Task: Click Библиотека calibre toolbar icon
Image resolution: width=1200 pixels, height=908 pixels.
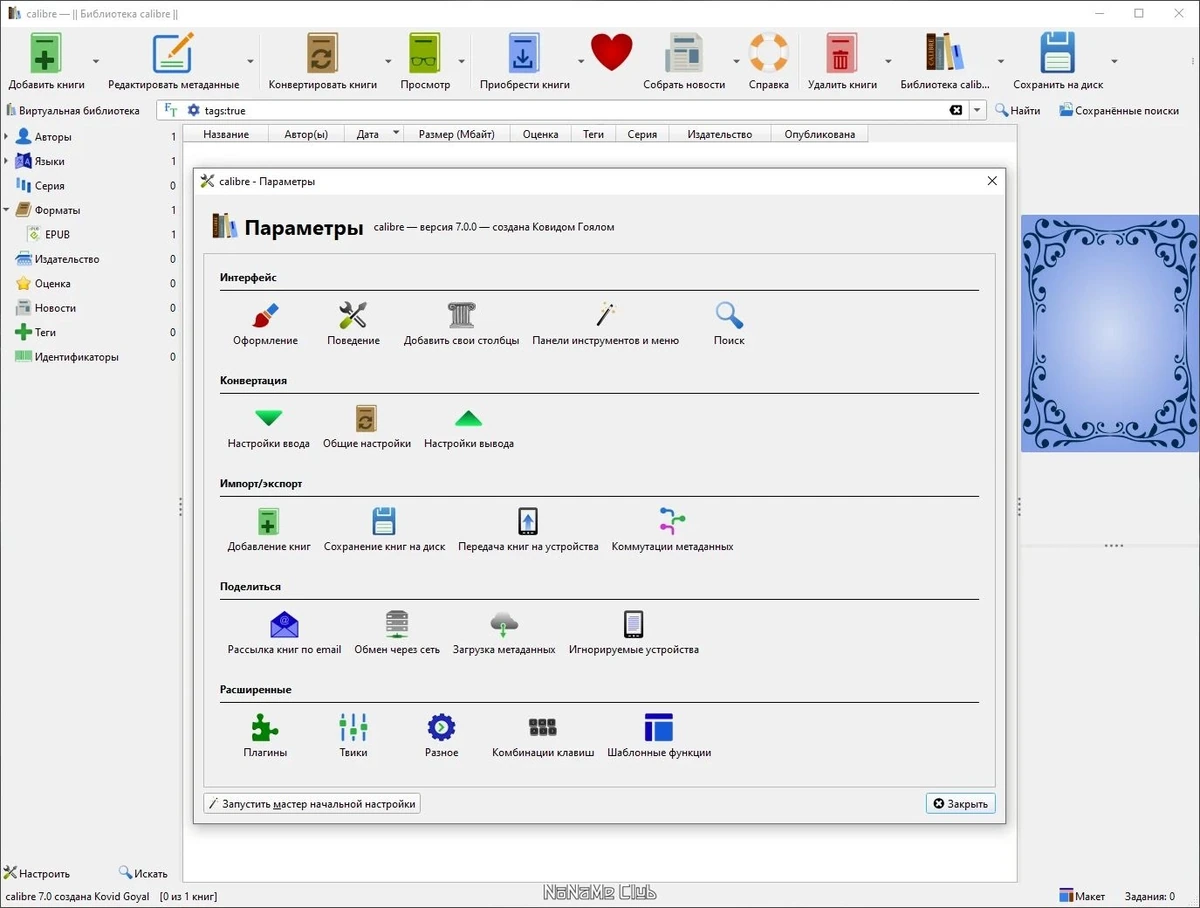Action: click(x=944, y=61)
